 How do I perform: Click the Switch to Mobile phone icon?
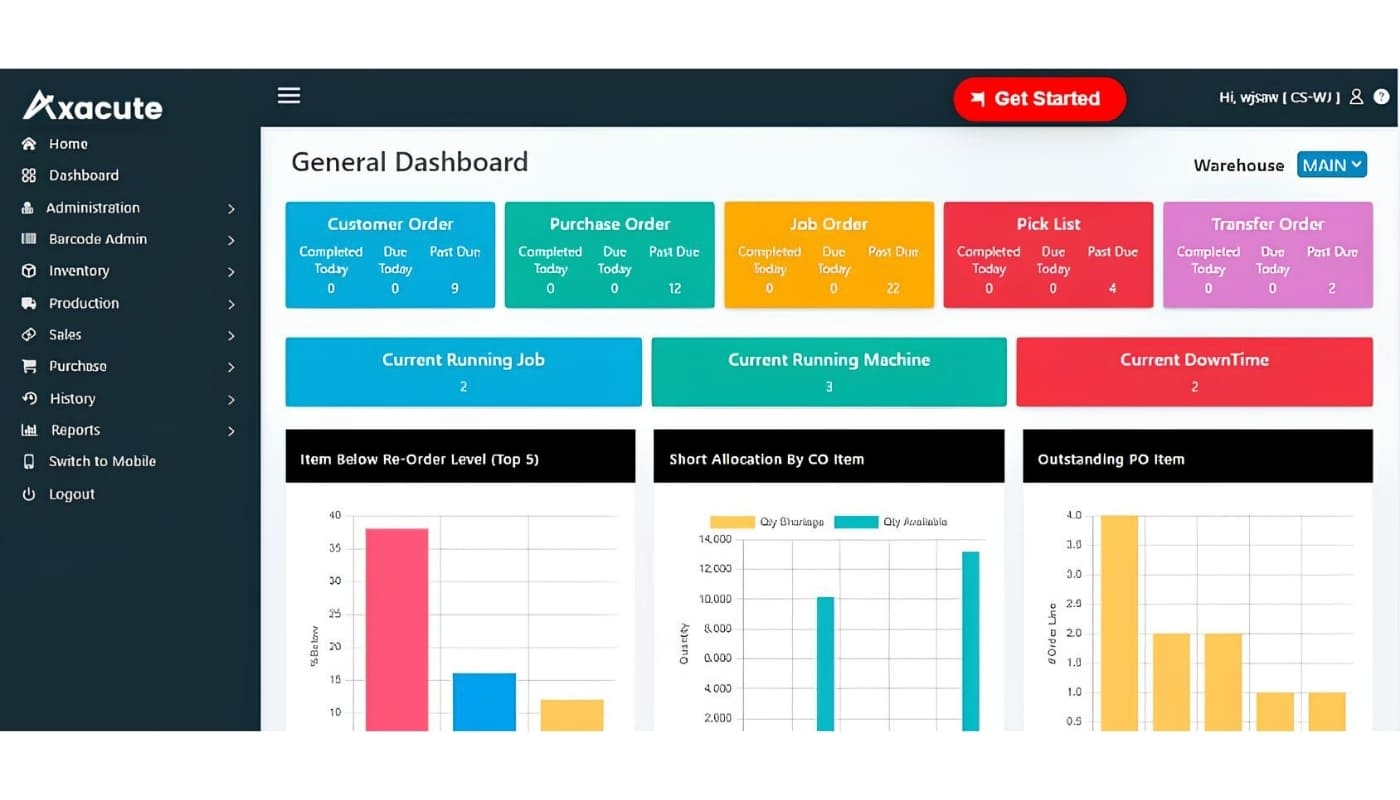tap(29, 462)
